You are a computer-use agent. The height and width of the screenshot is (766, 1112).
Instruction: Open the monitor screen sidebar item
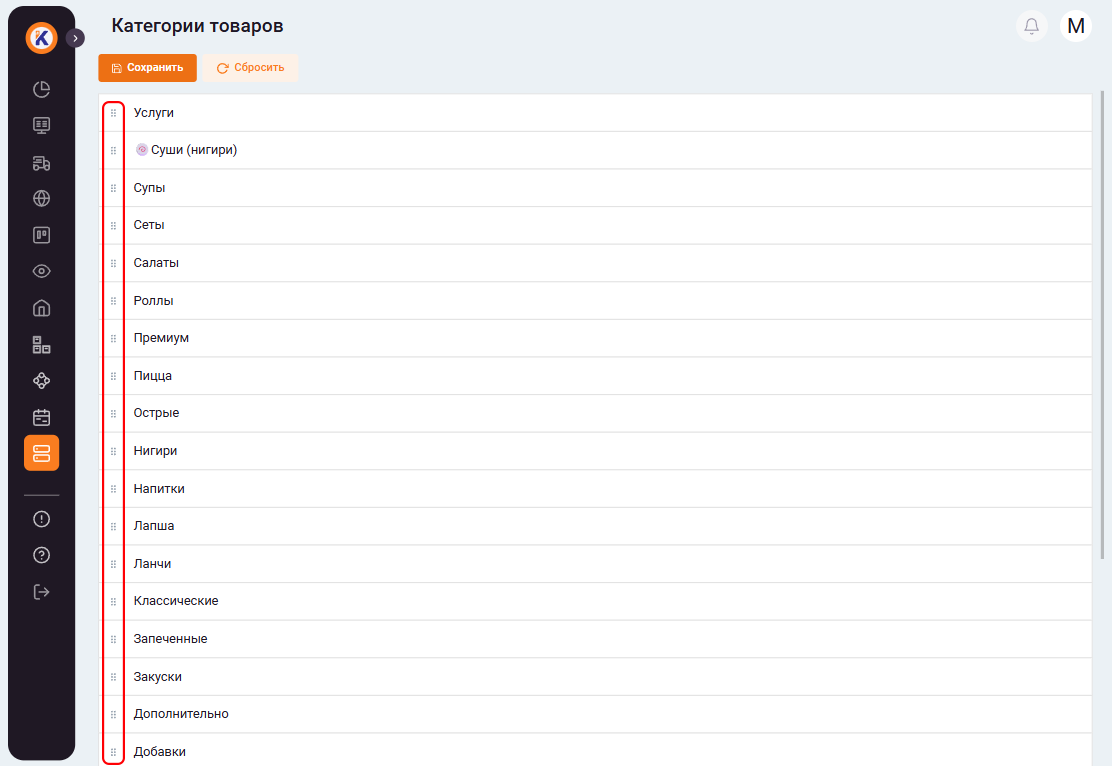(x=41, y=126)
